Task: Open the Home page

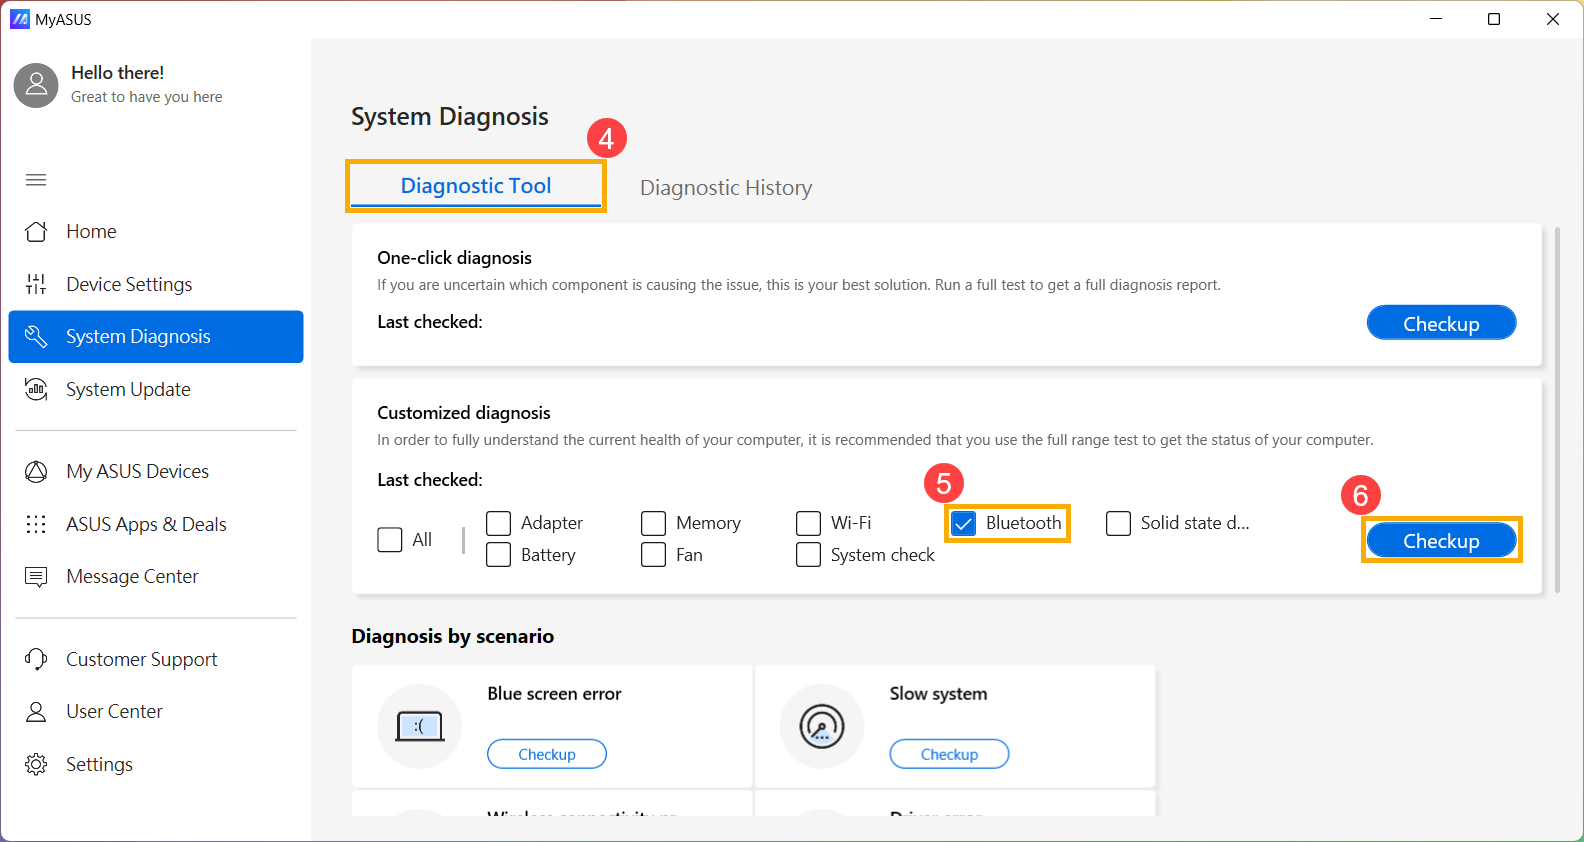Action: [156, 231]
